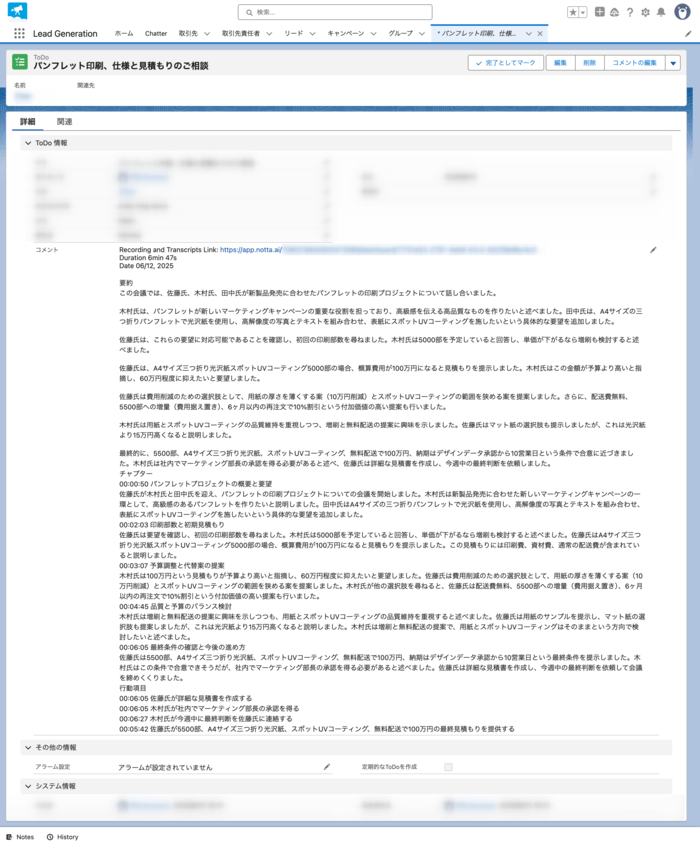Image resolution: width=700 pixels, height=847 pixels.
Task: Click the 'Duration 6min 47s' text
Action: 148,258
